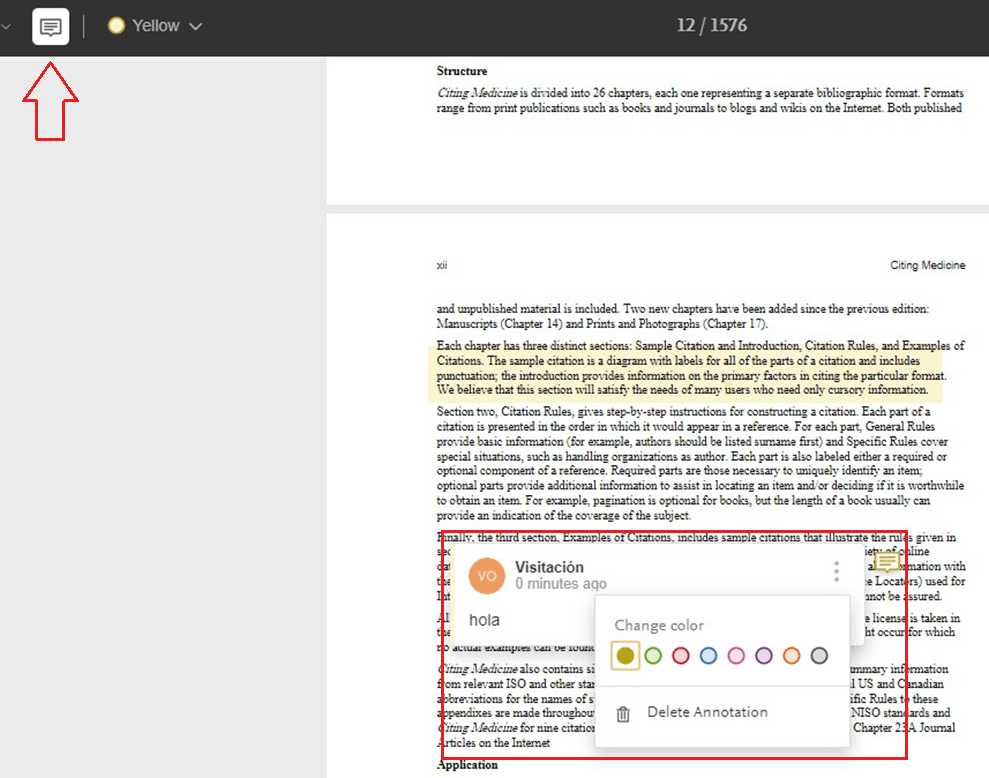Open the three-dot menu on Visitación comment

(x=836, y=571)
